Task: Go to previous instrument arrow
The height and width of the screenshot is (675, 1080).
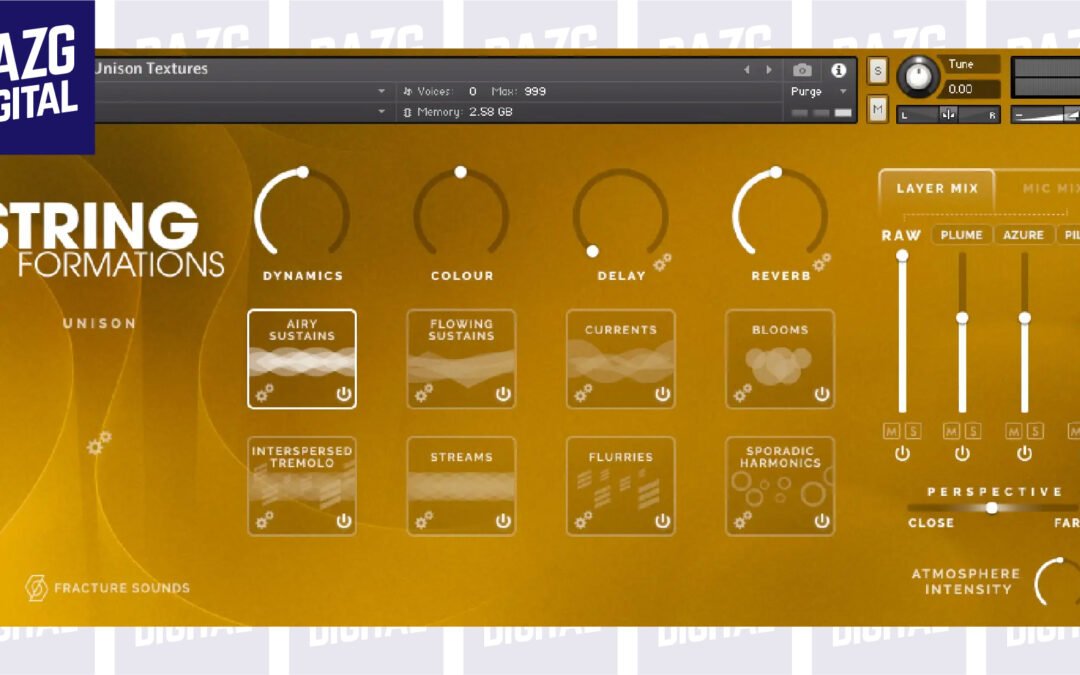Action: click(x=747, y=70)
